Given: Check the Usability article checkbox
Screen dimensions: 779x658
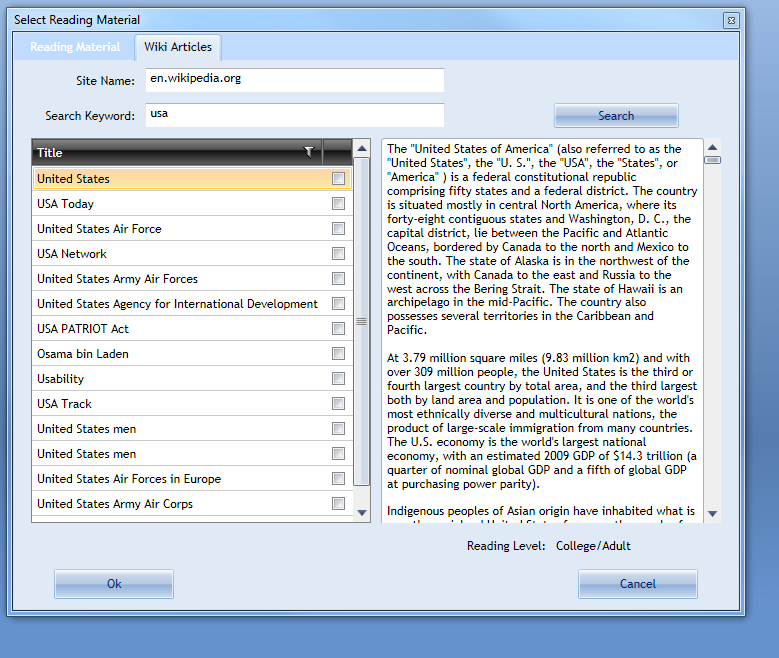Looking at the screenshot, I should tap(339, 379).
